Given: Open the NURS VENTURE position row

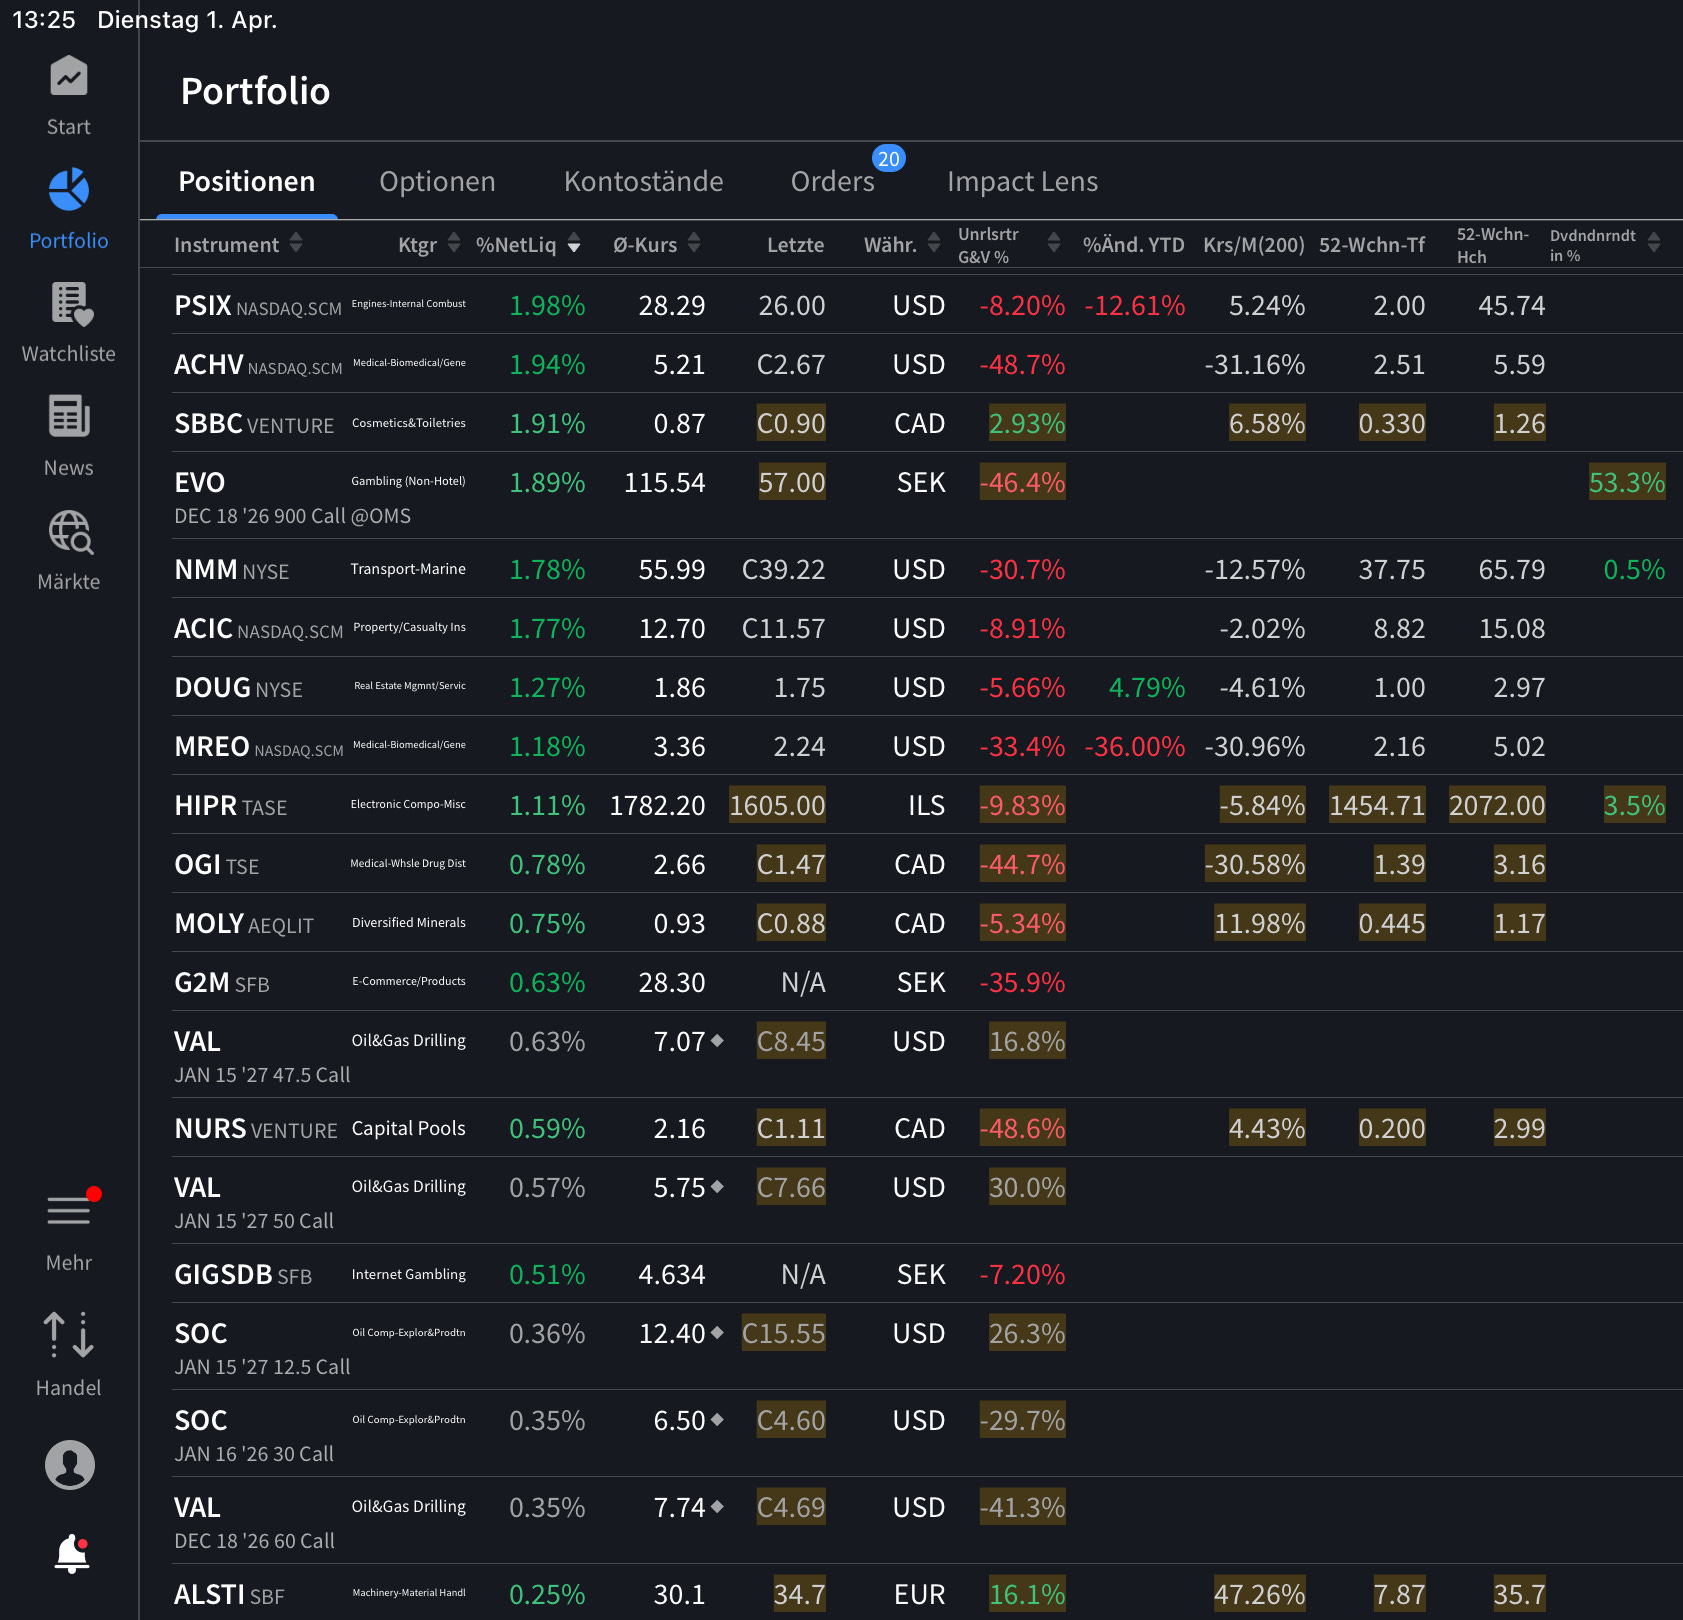Looking at the screenshot, I should pos(926,1128).
